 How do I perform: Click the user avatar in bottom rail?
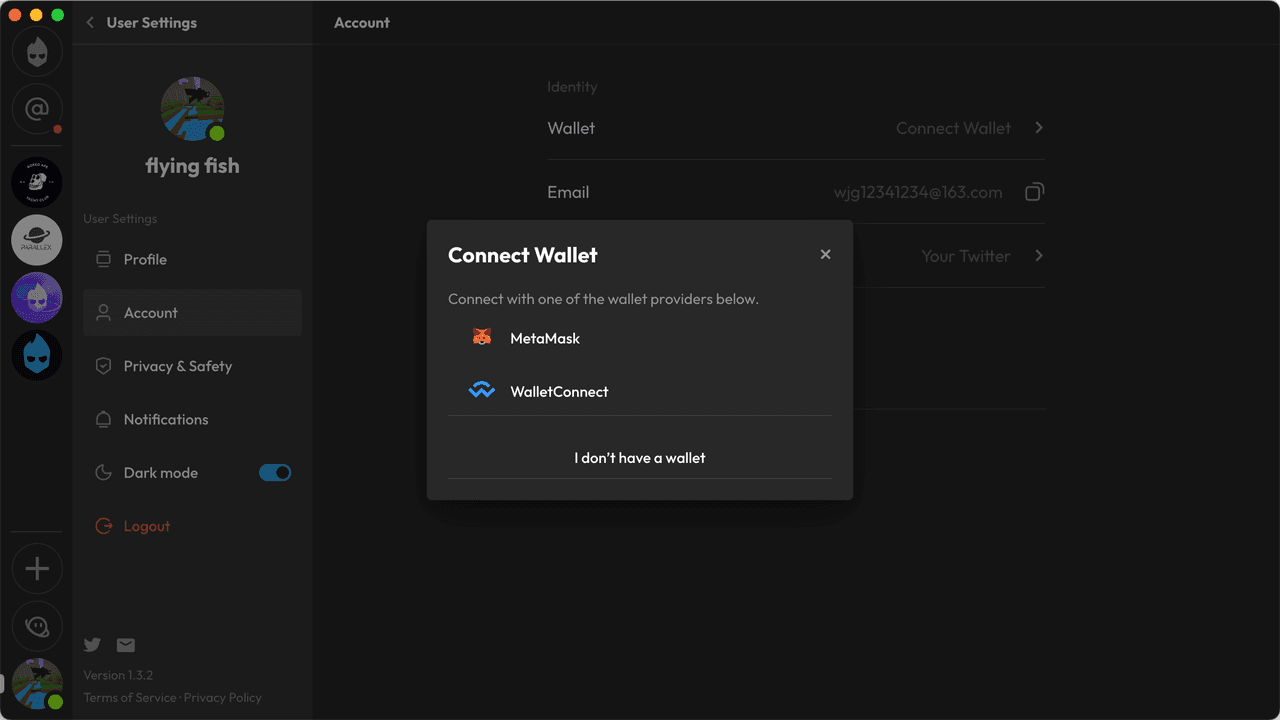click(37, 684)
